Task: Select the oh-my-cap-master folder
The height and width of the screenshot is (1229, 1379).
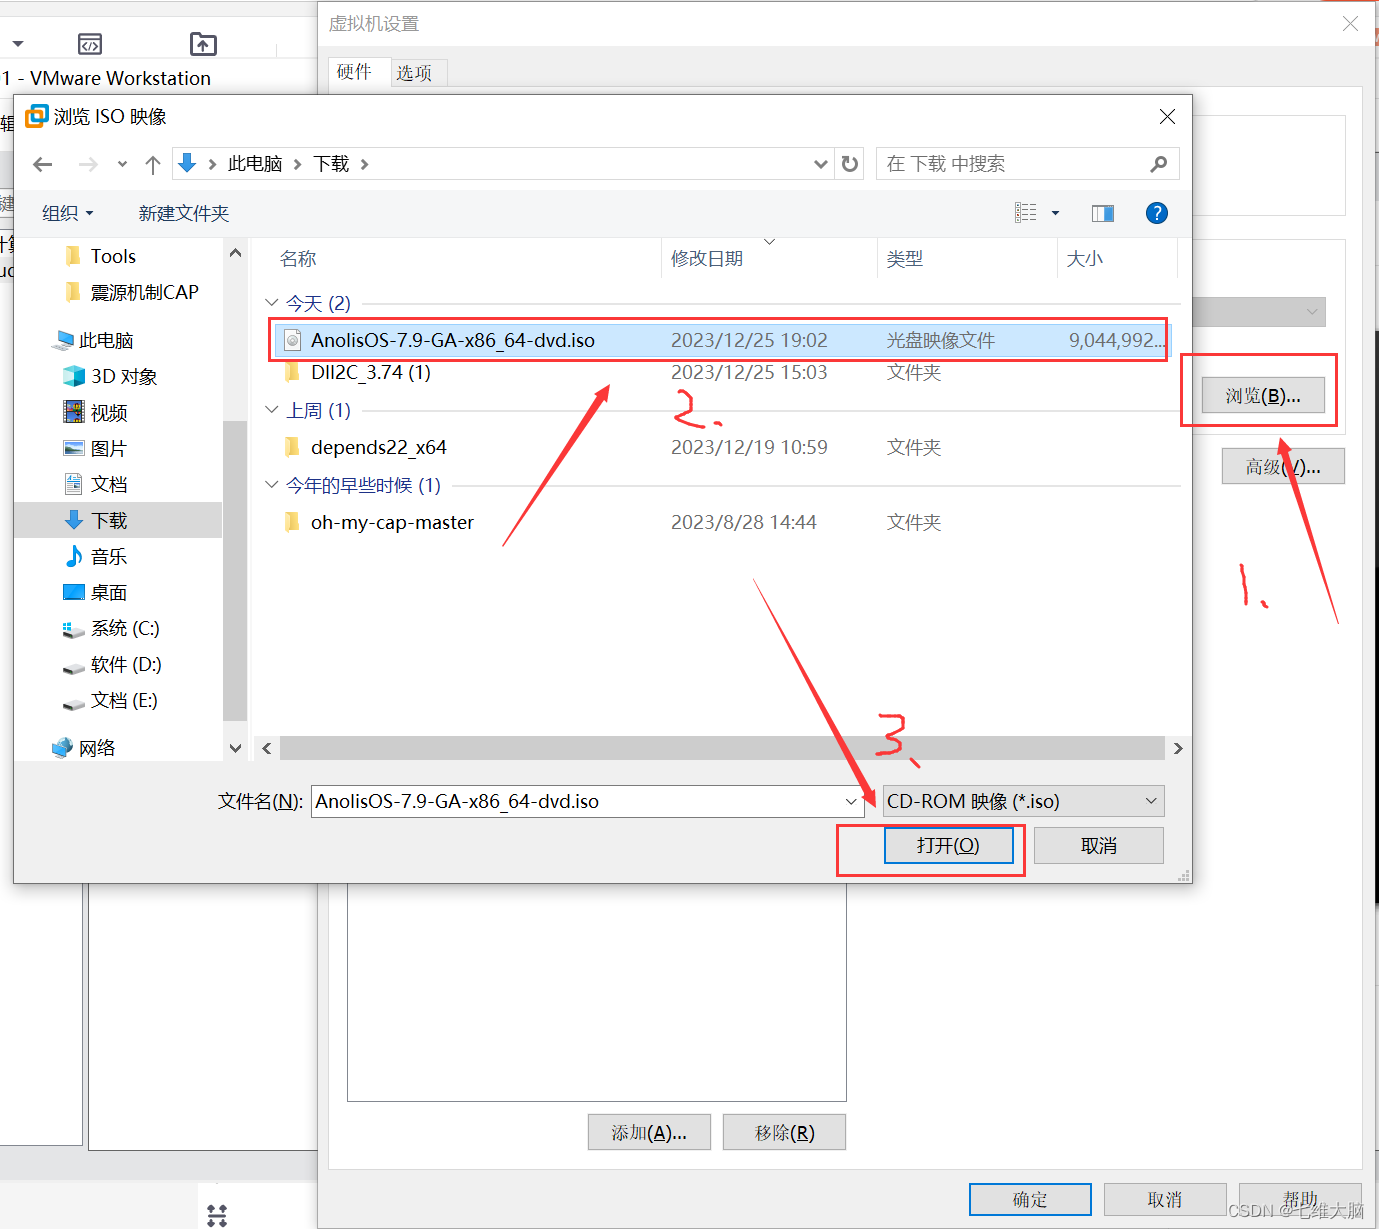Action: click(392, 522)
